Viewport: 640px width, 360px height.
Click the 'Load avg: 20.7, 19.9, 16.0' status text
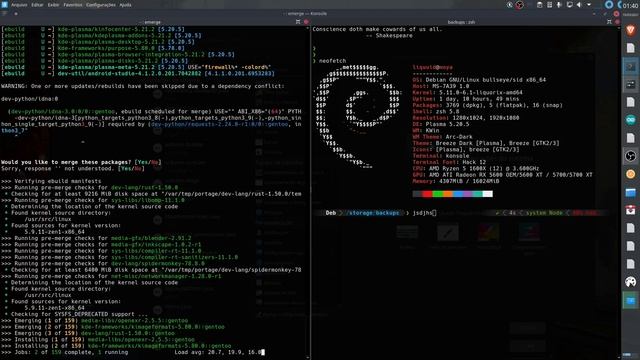coord(218,352)
